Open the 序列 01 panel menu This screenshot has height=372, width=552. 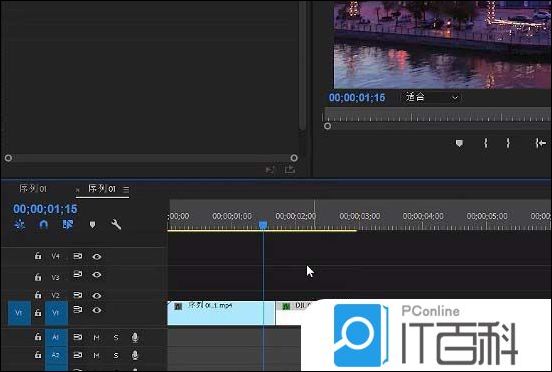point(126,190)
